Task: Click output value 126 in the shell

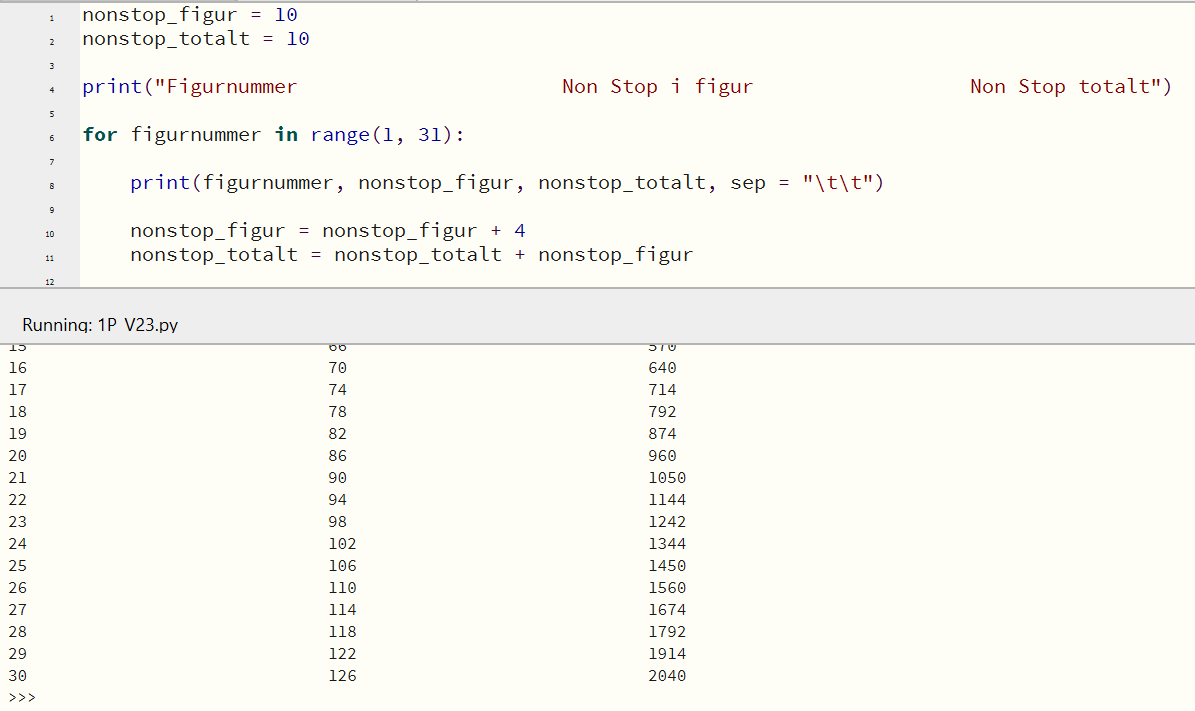Action: [342, 676]
